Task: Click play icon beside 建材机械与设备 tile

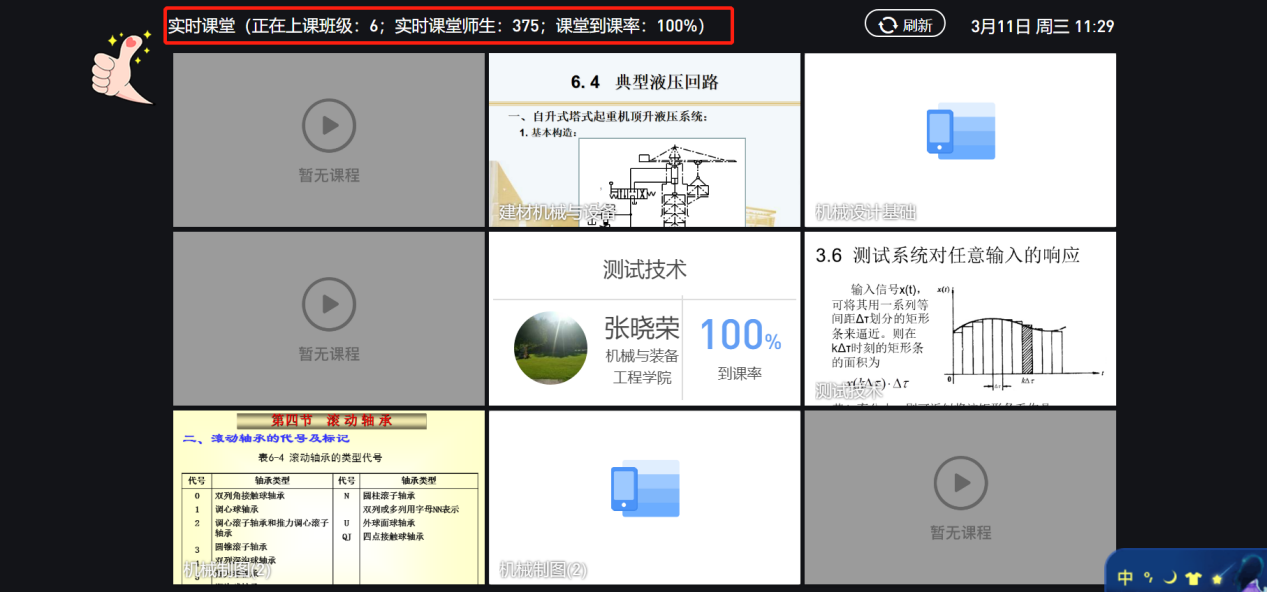Action: [x=329, y=126]
